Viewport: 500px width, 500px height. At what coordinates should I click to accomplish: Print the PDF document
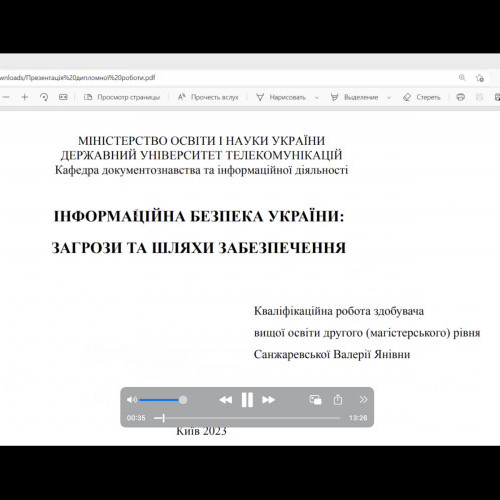(460, 97)
